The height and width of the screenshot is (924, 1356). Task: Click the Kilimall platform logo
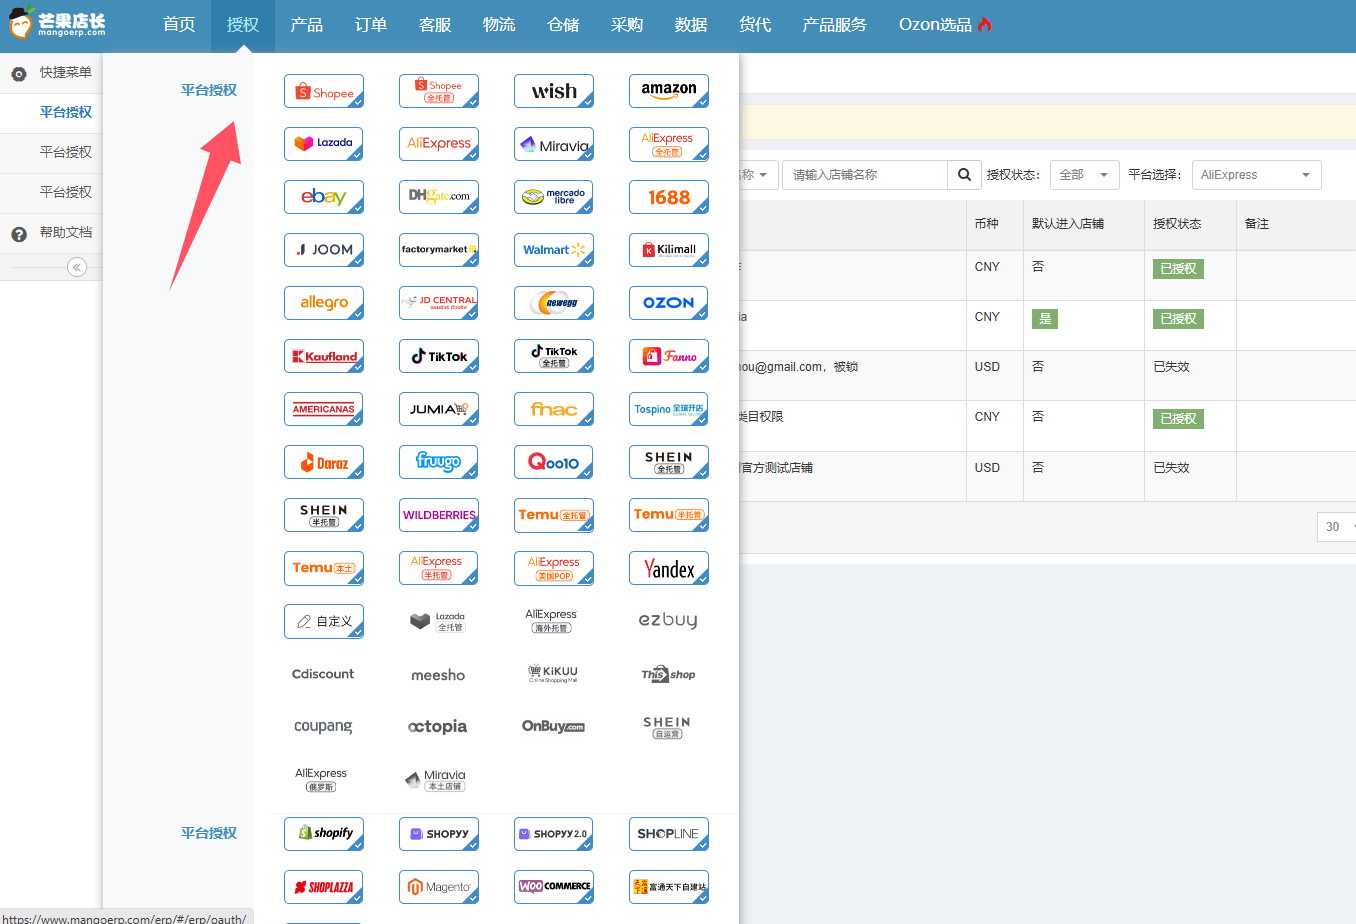(x=669, y=250)
